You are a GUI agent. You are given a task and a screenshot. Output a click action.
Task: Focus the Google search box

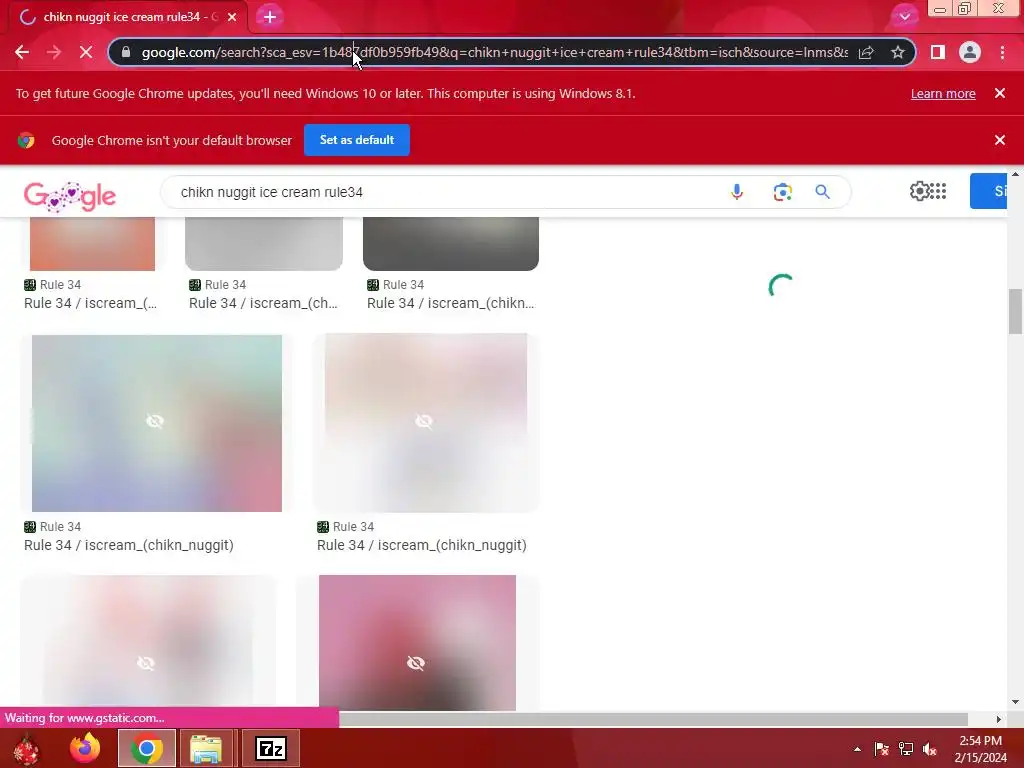click(451, 192)
